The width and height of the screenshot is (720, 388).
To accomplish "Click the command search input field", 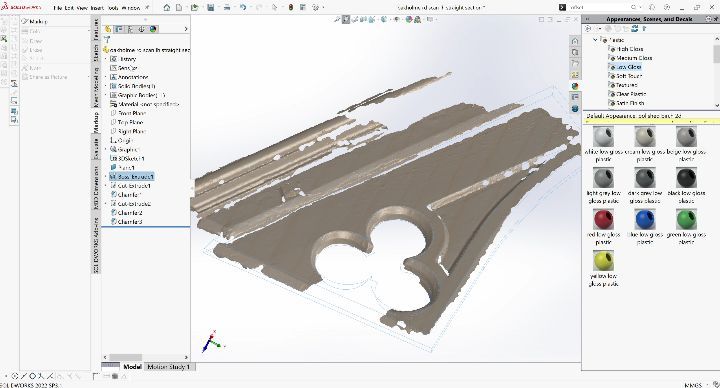I will pos(598,7).
